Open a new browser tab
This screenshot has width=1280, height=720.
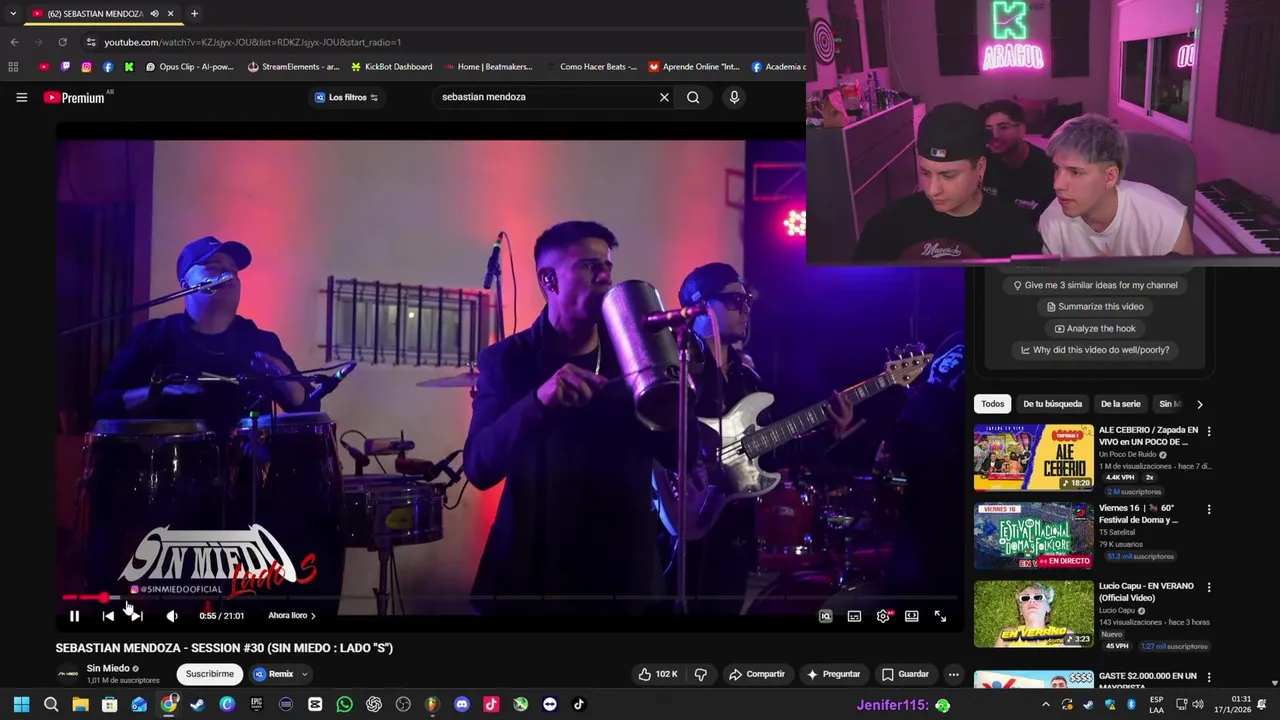194,14
